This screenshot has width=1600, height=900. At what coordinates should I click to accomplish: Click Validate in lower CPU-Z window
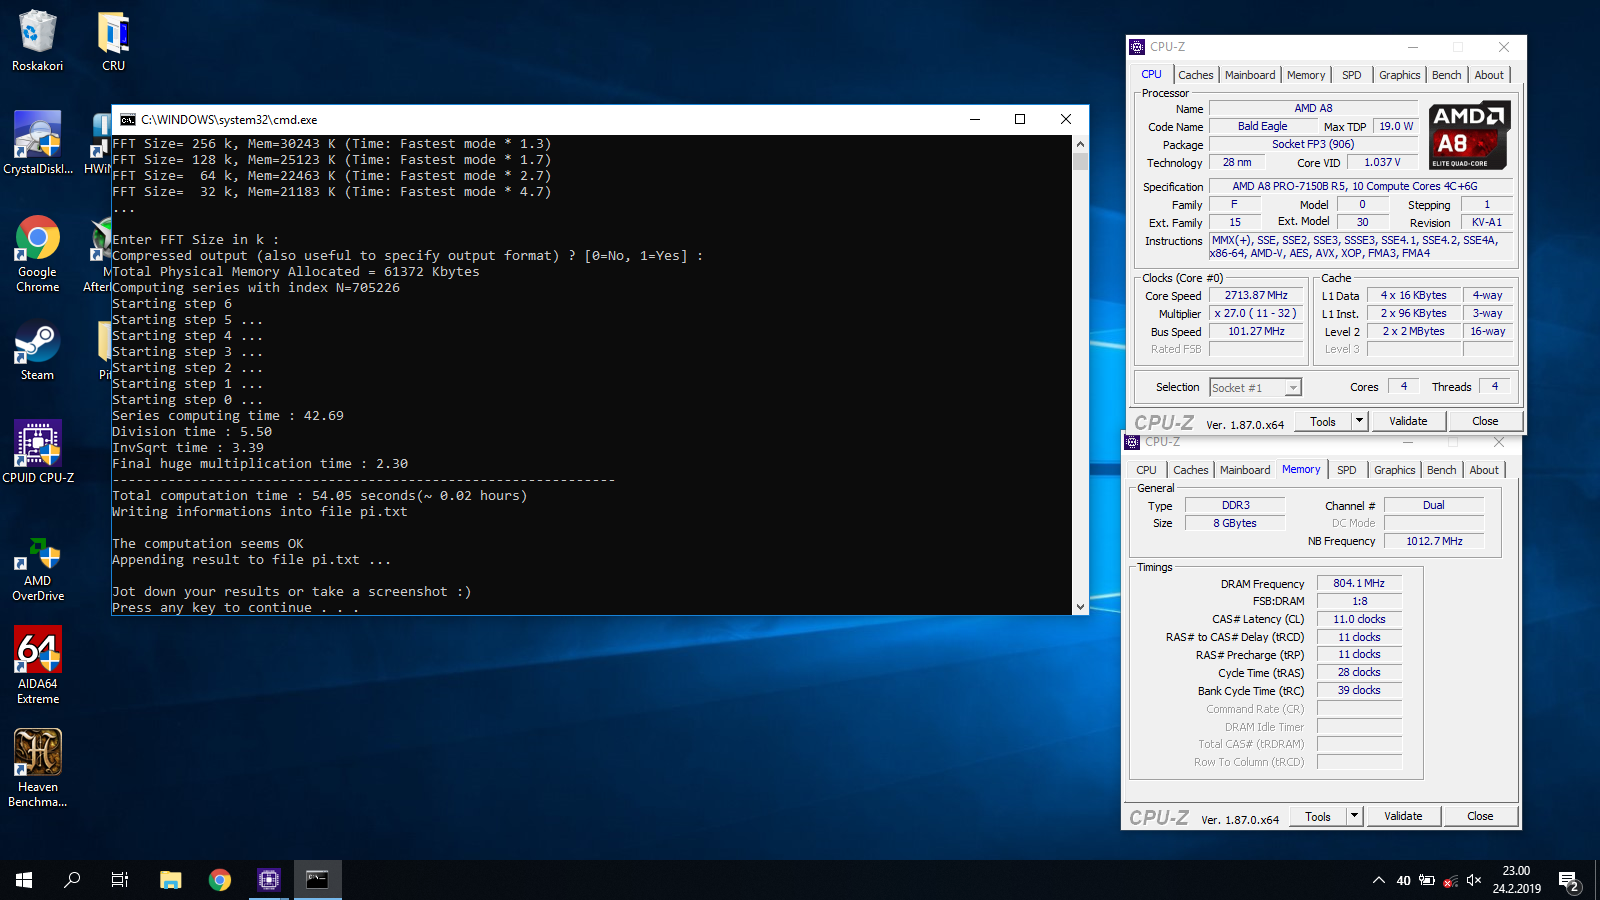point(1403,816)
